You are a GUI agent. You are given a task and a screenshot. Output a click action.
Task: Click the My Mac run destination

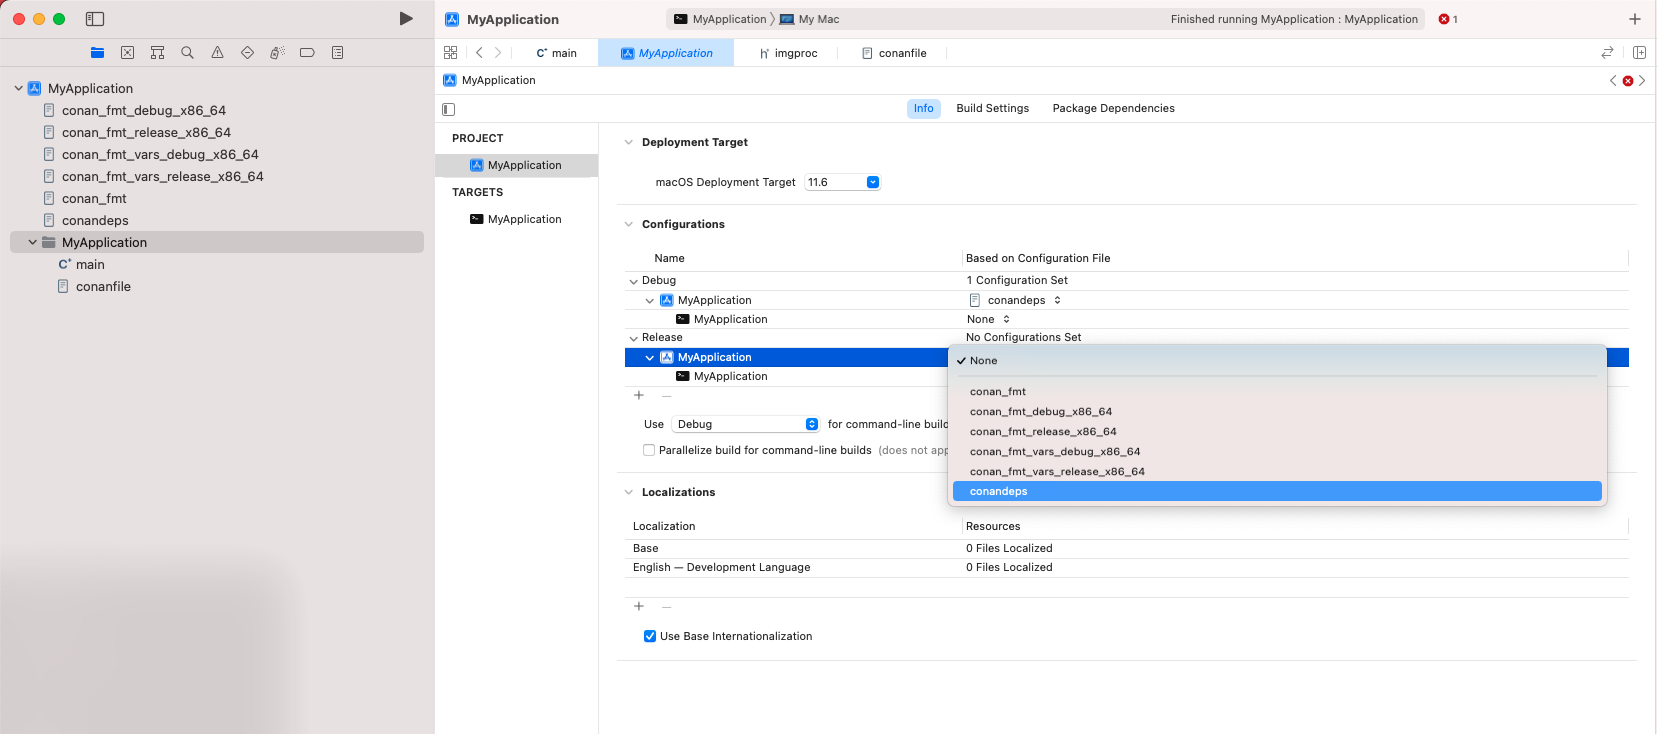coord(809,19)
